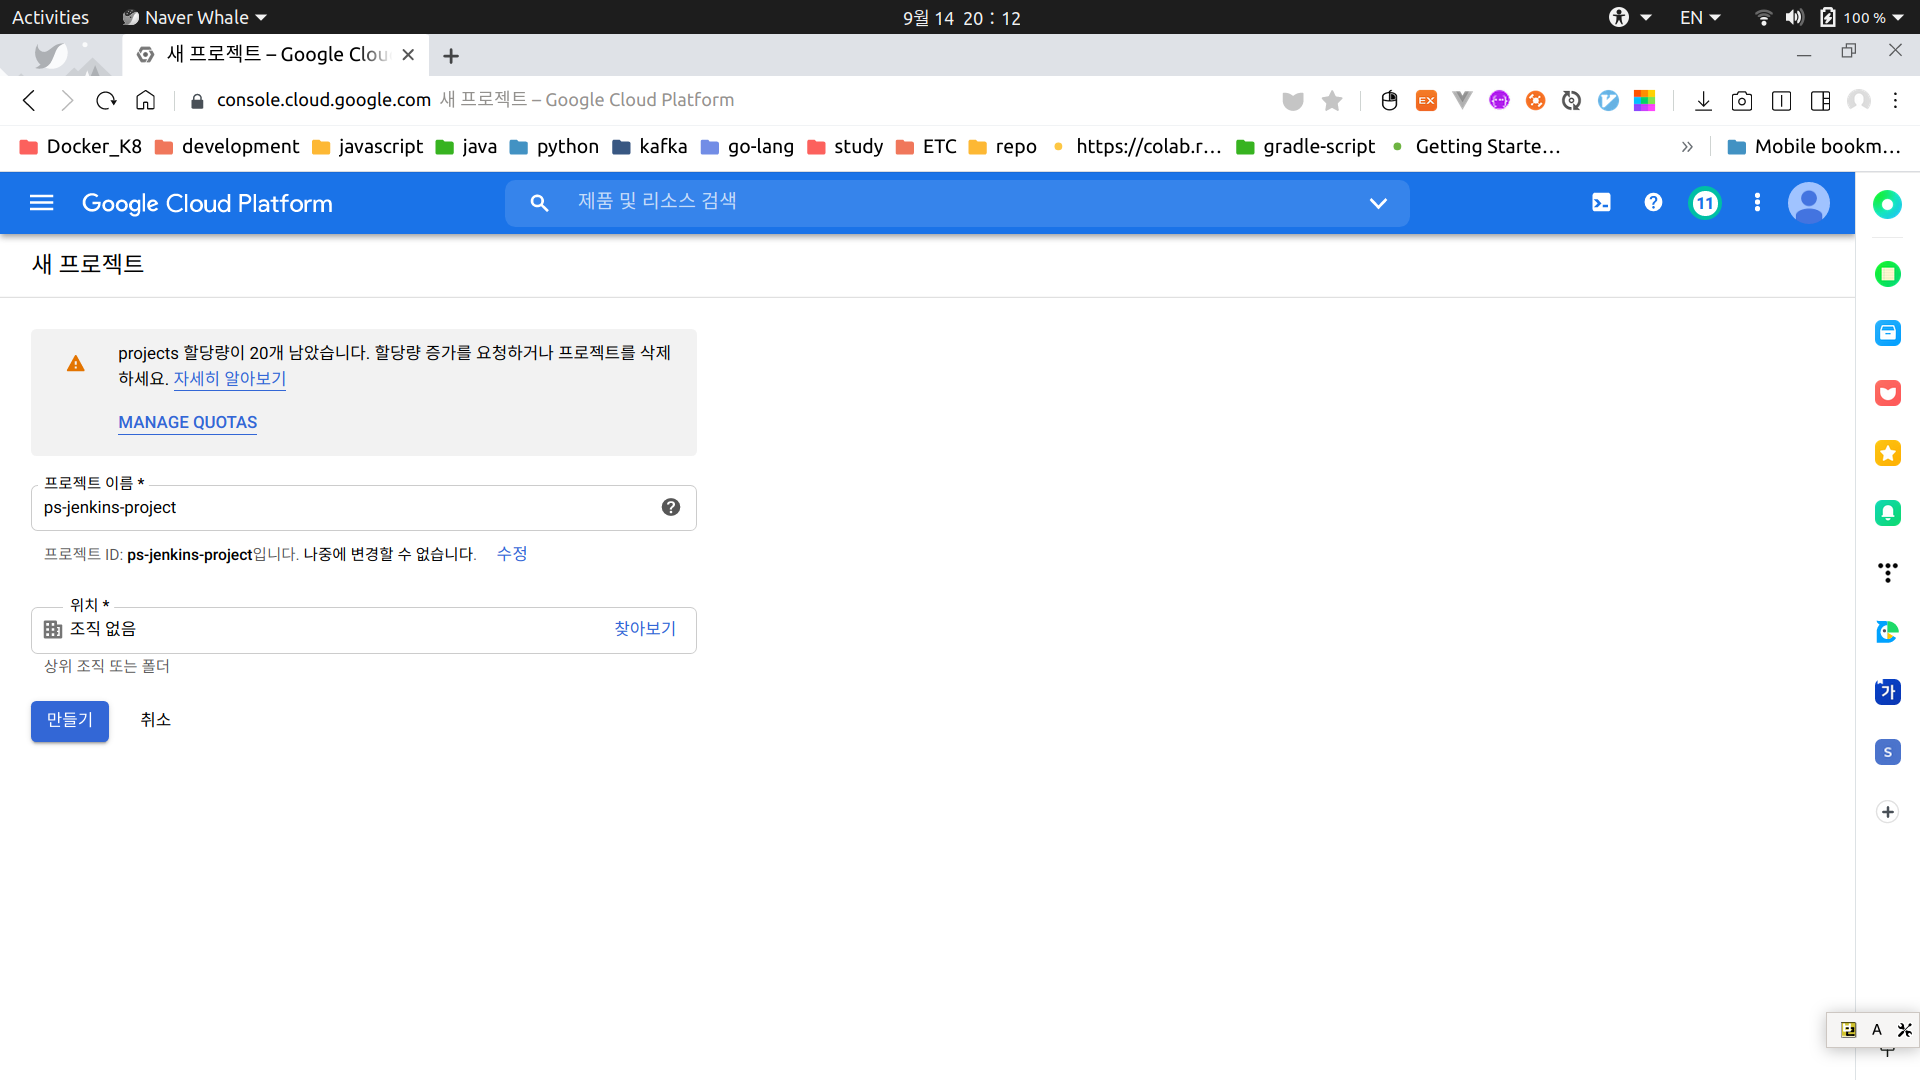Open the EN input language dropdown
The height and width of the screenshot is (1080, 1920).
(x=1699, y=17)
